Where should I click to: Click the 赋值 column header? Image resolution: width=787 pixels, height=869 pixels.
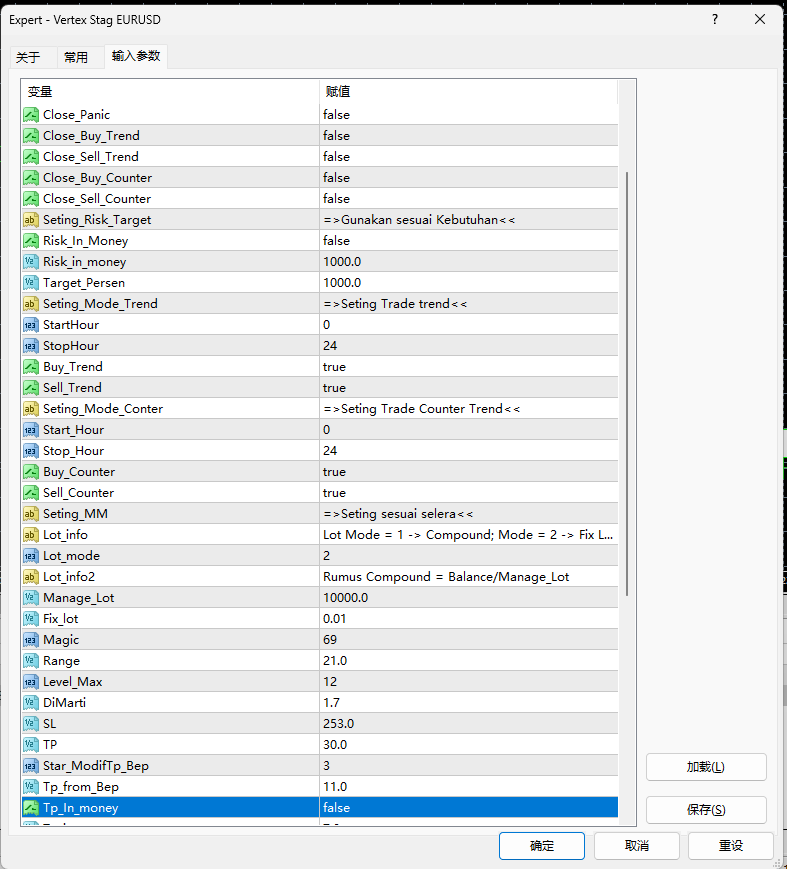468,91
